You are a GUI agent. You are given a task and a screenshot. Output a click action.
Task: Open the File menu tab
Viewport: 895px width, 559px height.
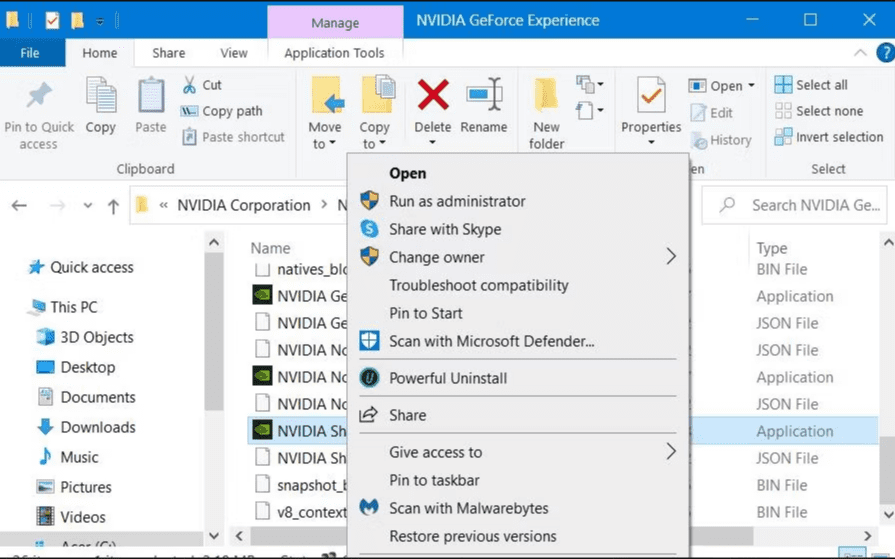(30, 53)
